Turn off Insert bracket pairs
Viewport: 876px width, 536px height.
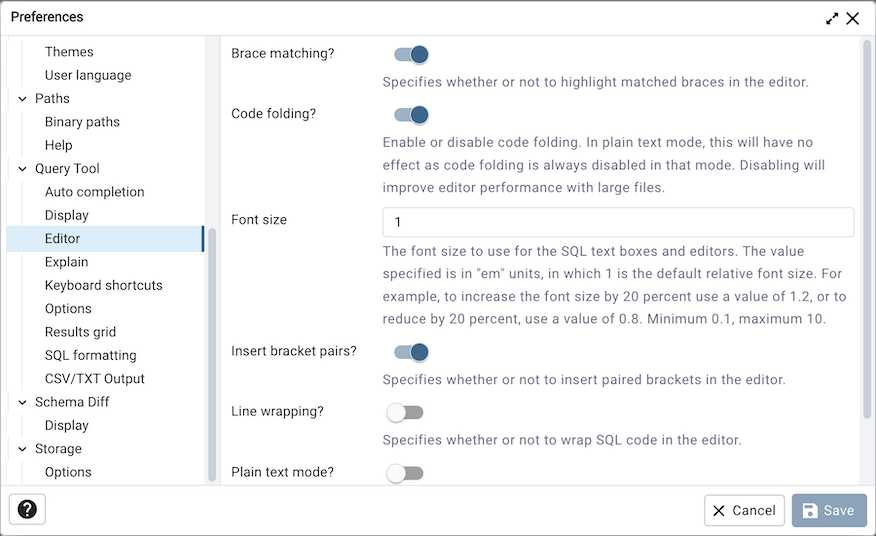click(x=410, y=352)
